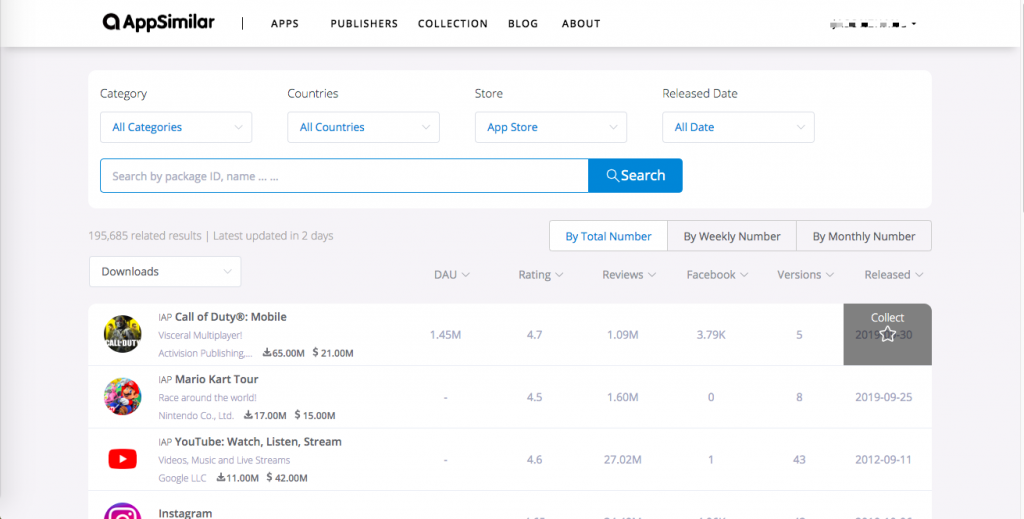Click the 2019-09-25 release date
The height and width of the screenshot is (519, 1024).
[x=884, y=397]
